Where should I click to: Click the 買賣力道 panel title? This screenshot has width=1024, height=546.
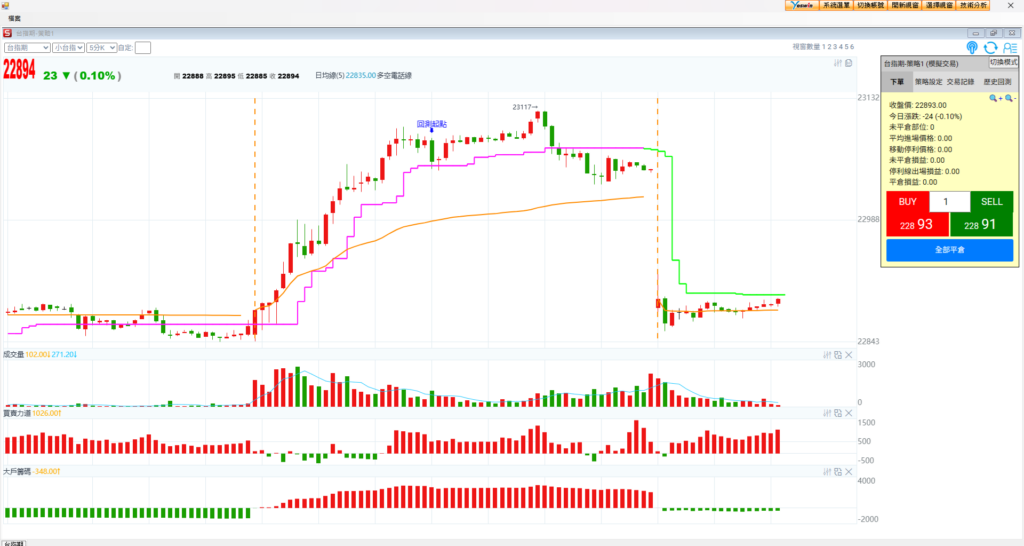click(16, 413)
